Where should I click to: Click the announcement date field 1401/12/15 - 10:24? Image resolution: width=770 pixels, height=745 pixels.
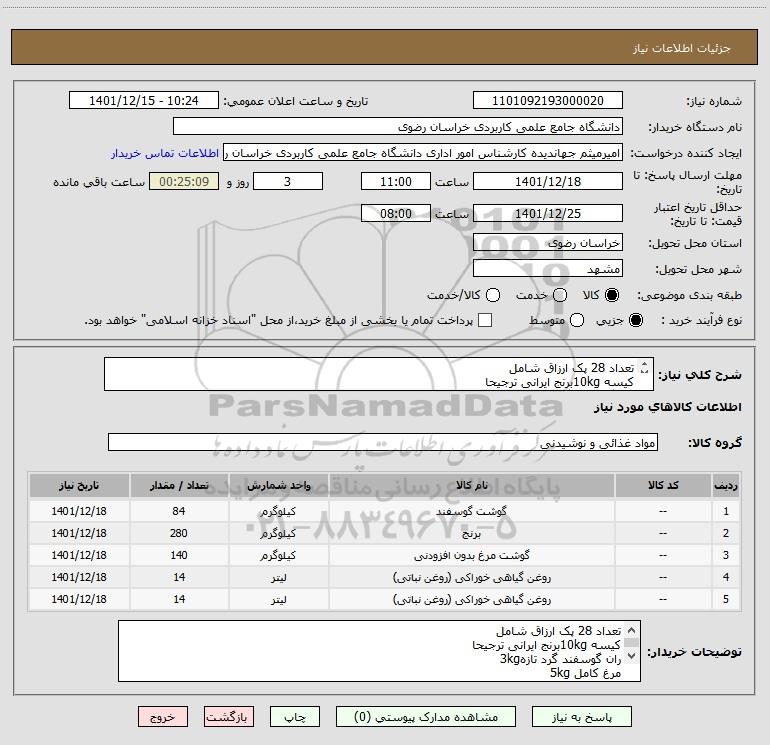(143, 101)
